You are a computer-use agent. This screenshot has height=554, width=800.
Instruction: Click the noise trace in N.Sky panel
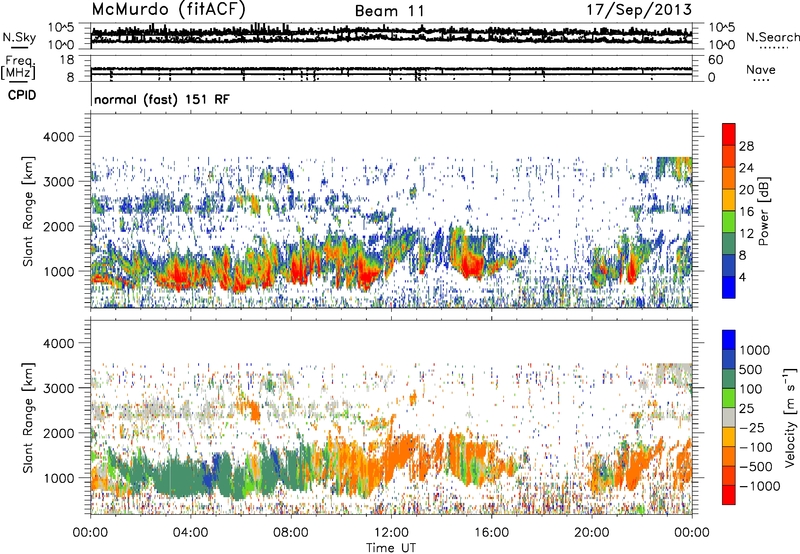(391, 35)
